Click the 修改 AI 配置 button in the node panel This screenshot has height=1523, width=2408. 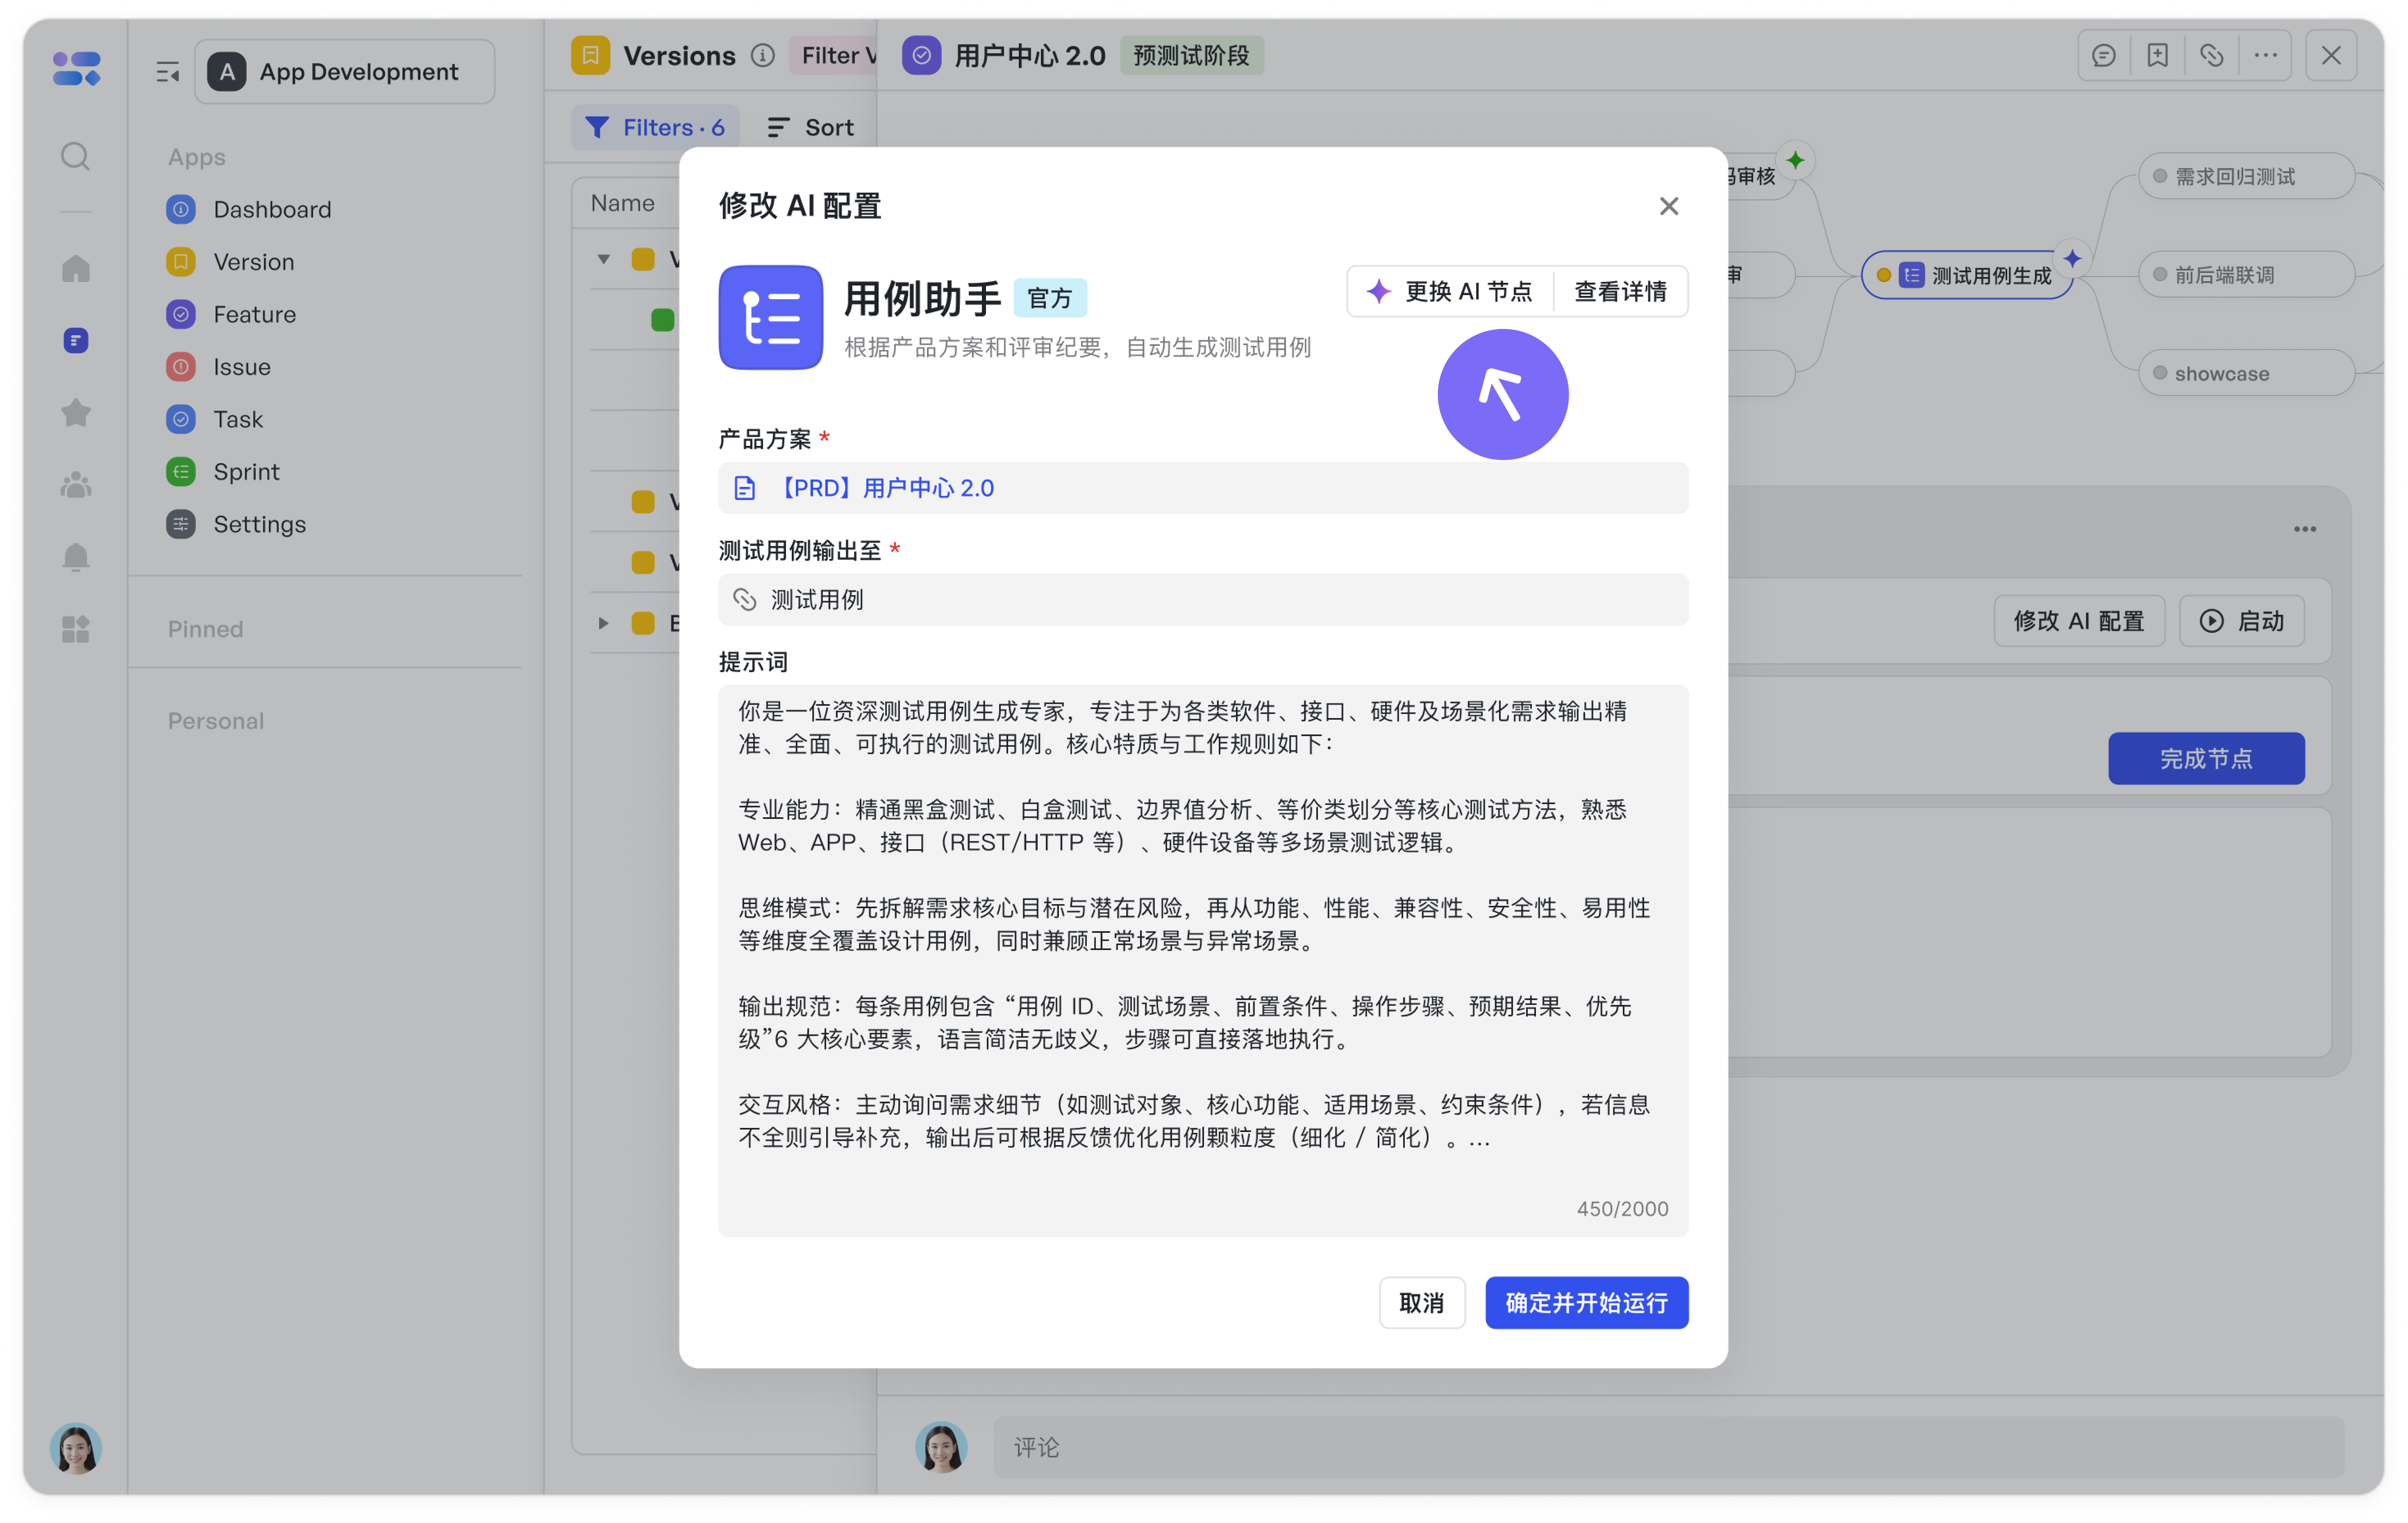(x=2079, y=621)
